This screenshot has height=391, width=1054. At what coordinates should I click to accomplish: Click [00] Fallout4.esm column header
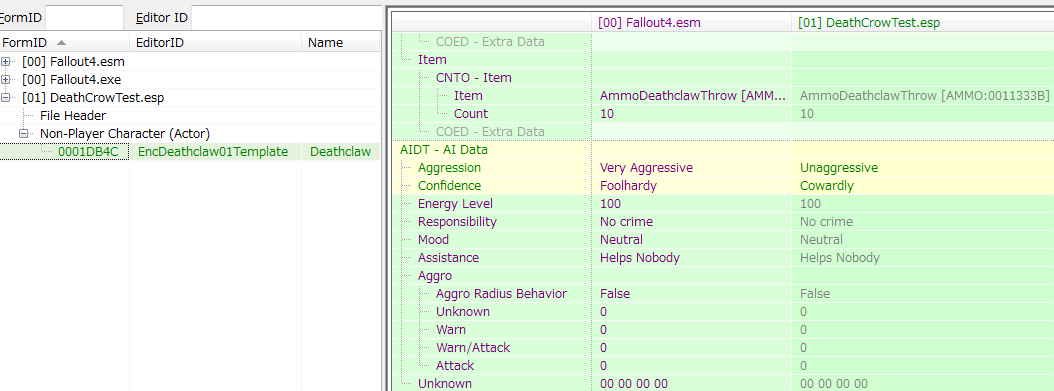click(692, 23)
